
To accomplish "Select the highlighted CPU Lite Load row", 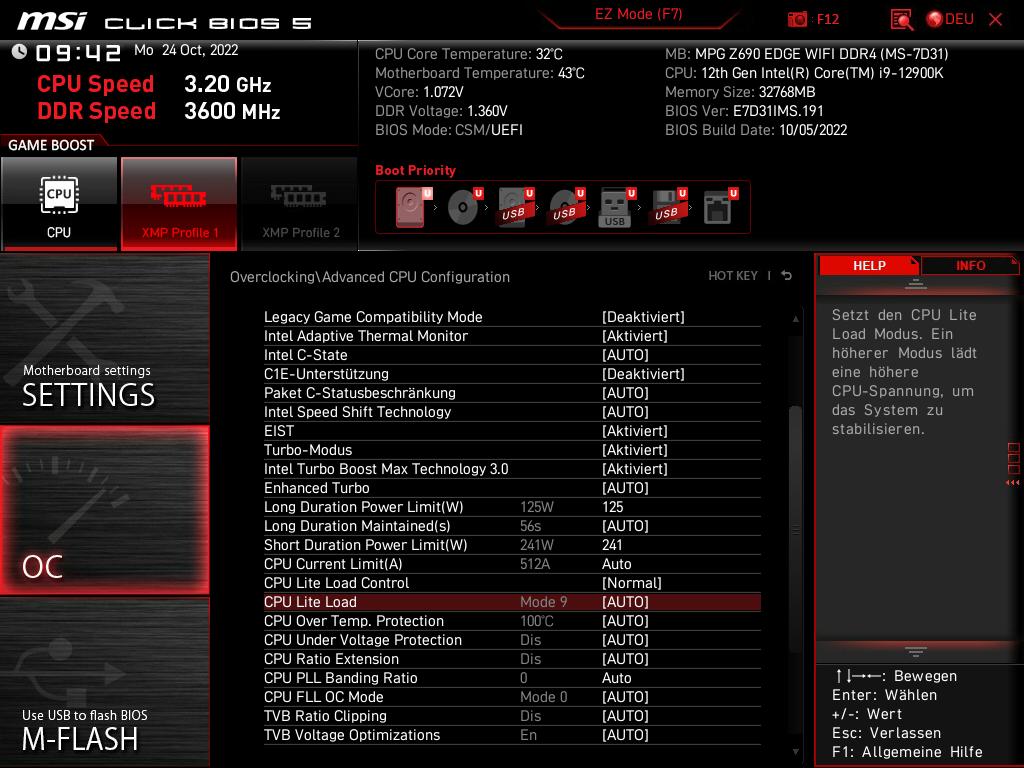I will point(512,601).
